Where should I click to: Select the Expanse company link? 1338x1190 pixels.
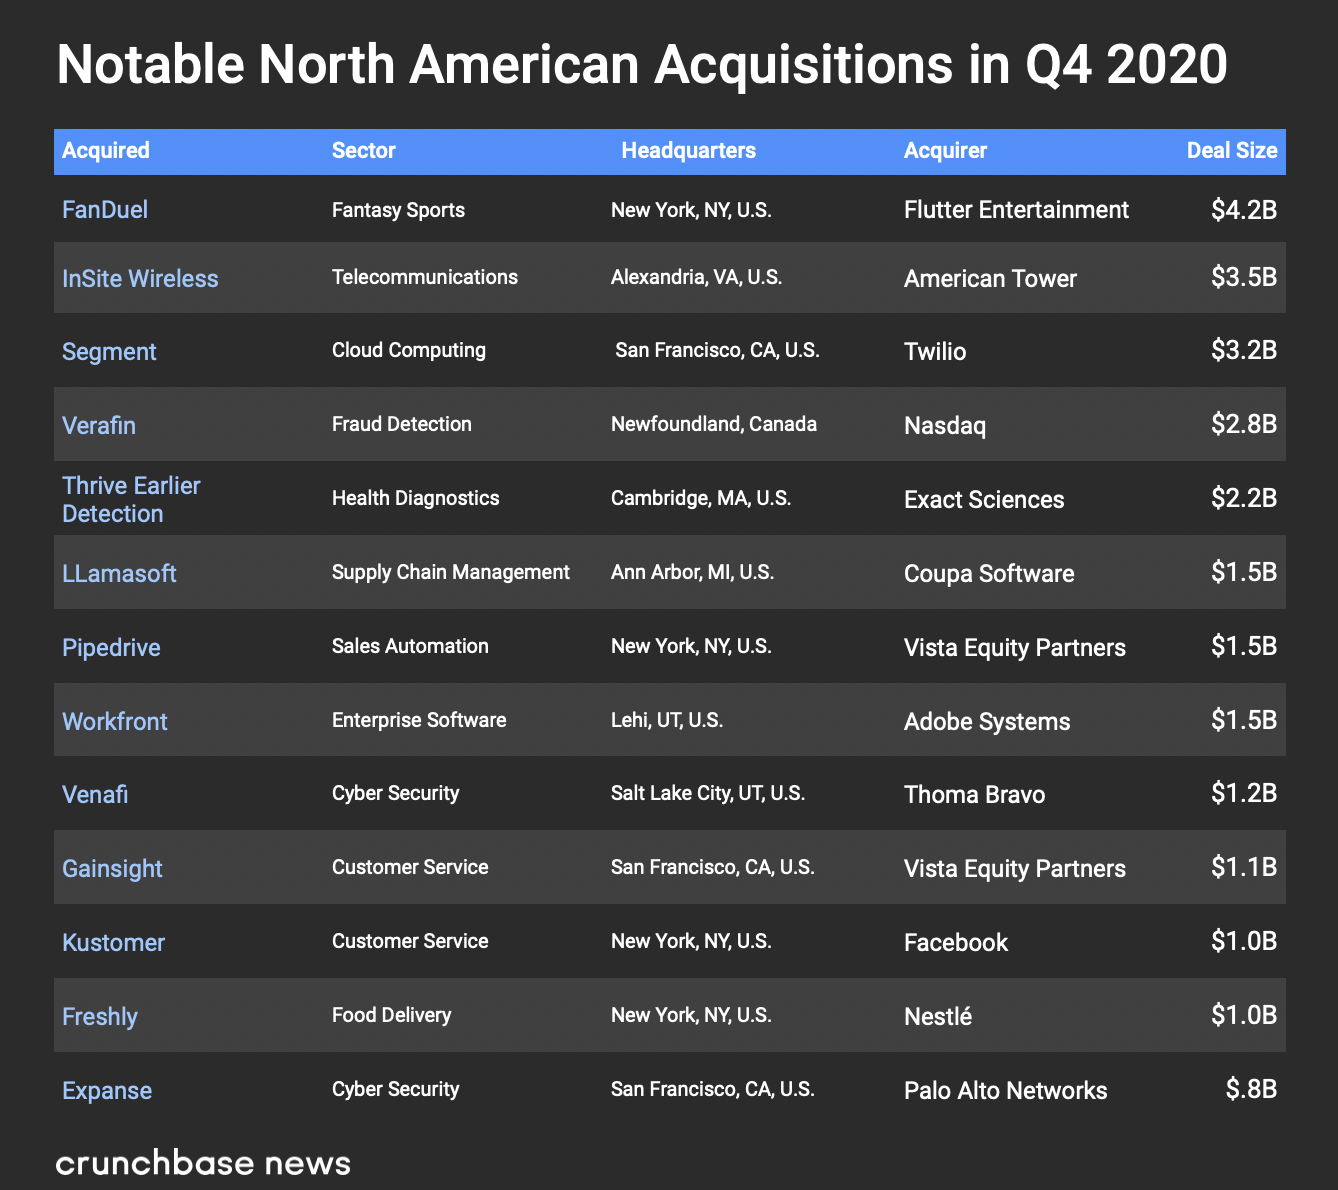(107, 1091)
